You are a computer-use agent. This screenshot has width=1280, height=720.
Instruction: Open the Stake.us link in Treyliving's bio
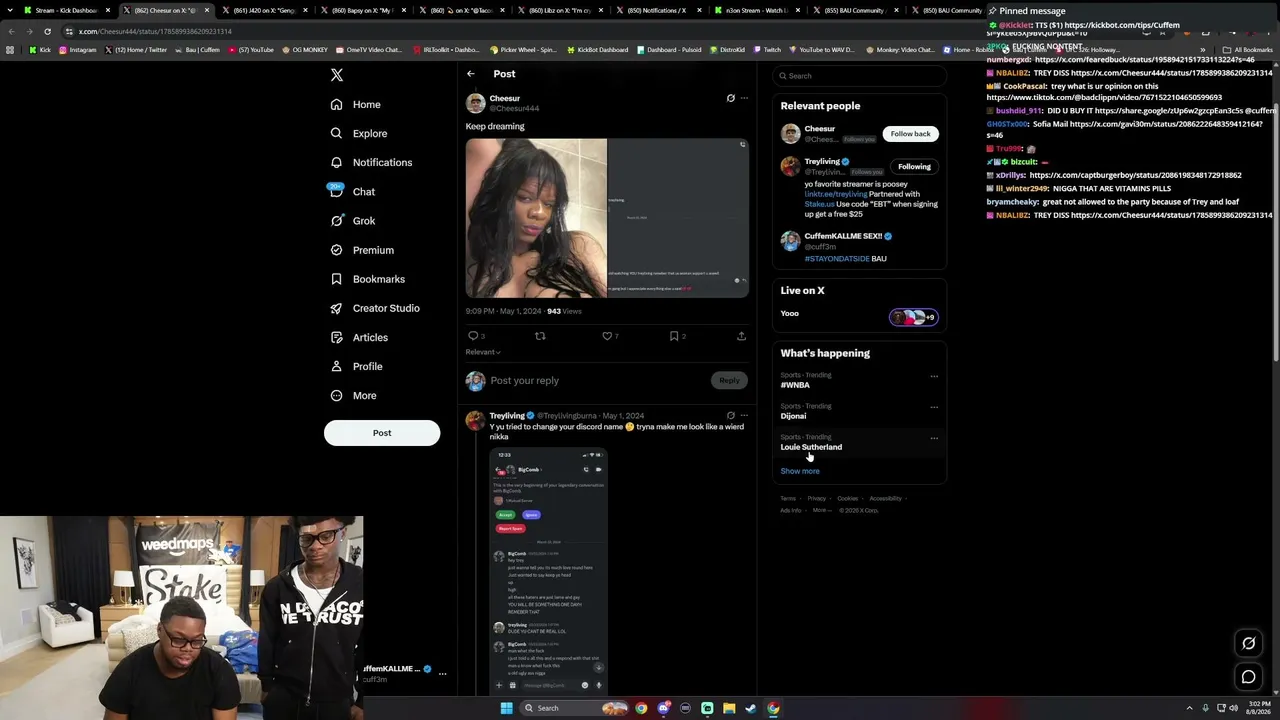tap(819, 204)
